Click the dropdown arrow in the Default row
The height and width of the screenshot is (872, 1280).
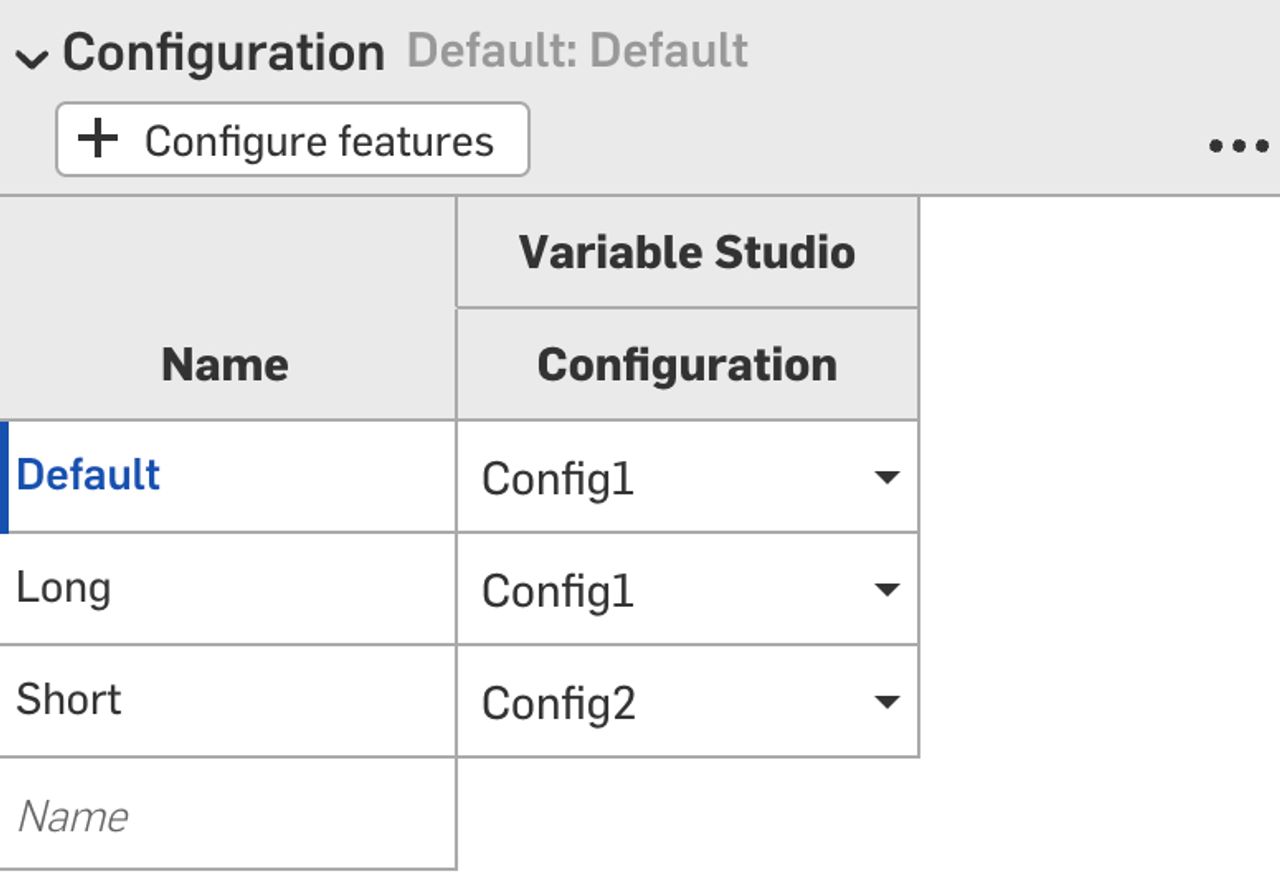[888, 478]
